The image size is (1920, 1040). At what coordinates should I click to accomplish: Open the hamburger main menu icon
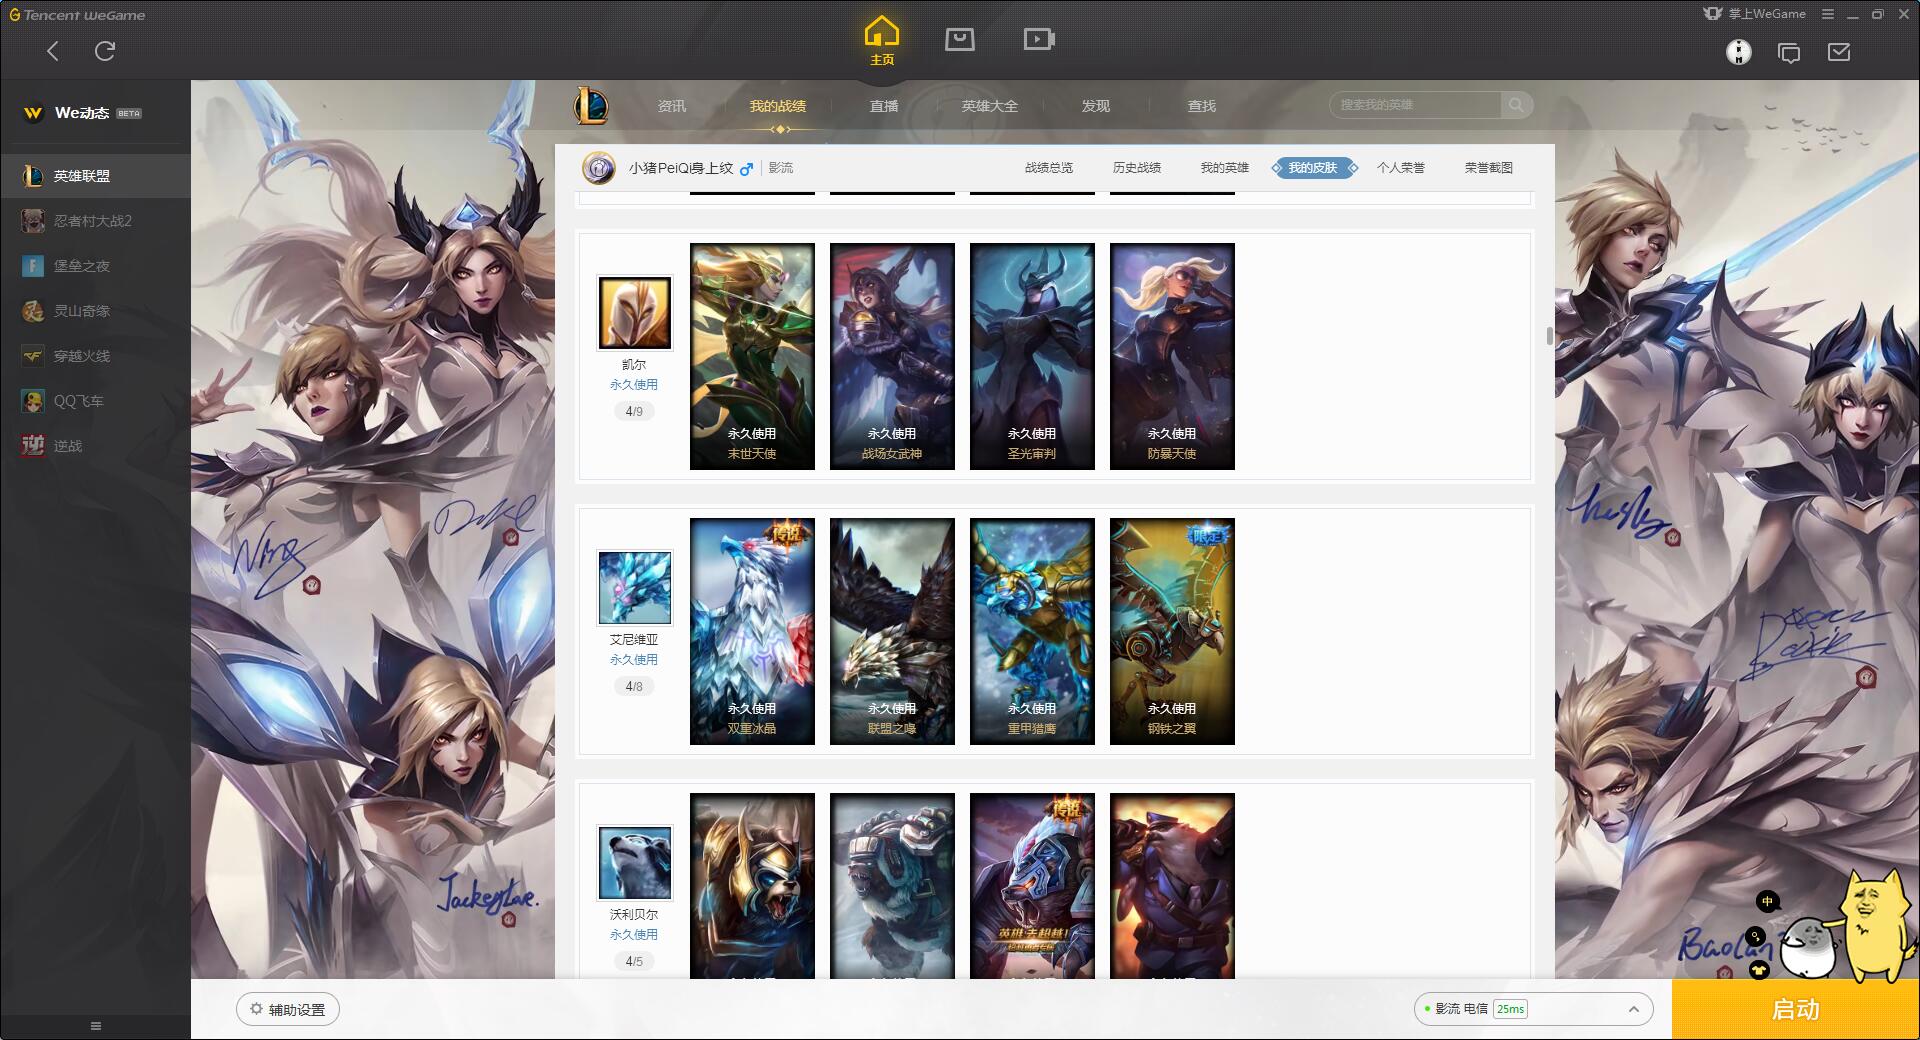tap(1828, 14)
